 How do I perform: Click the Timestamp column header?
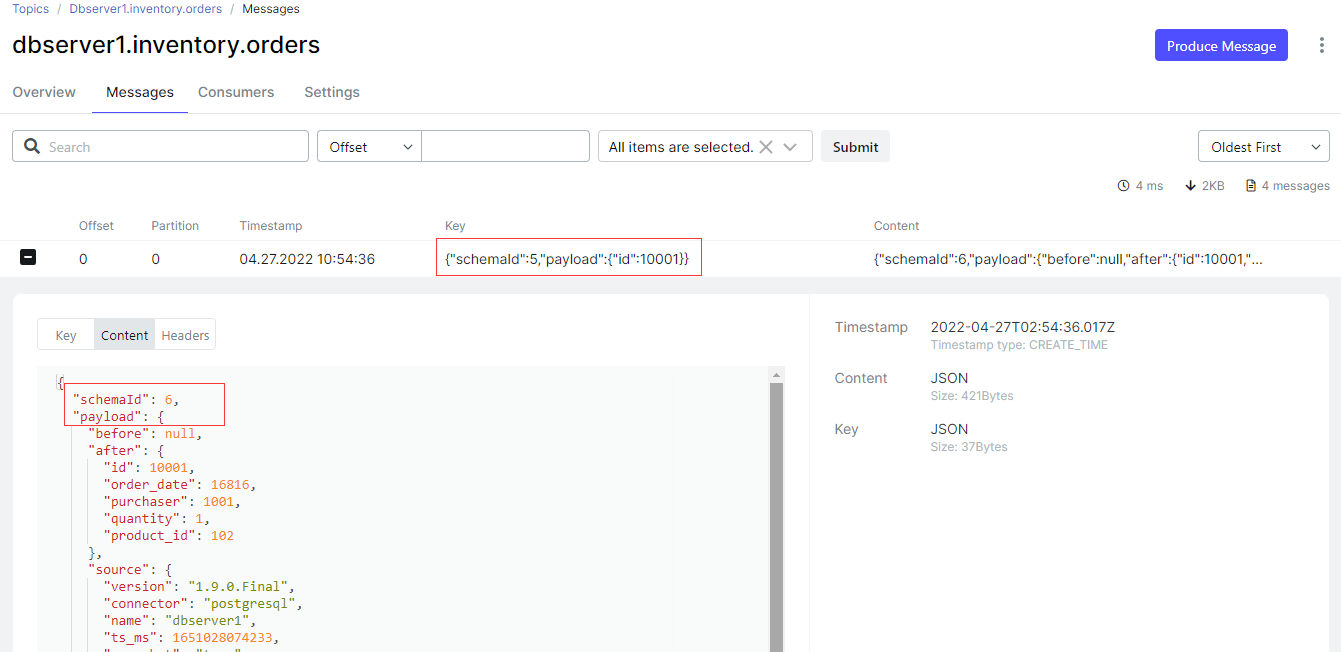coord(271,226)
